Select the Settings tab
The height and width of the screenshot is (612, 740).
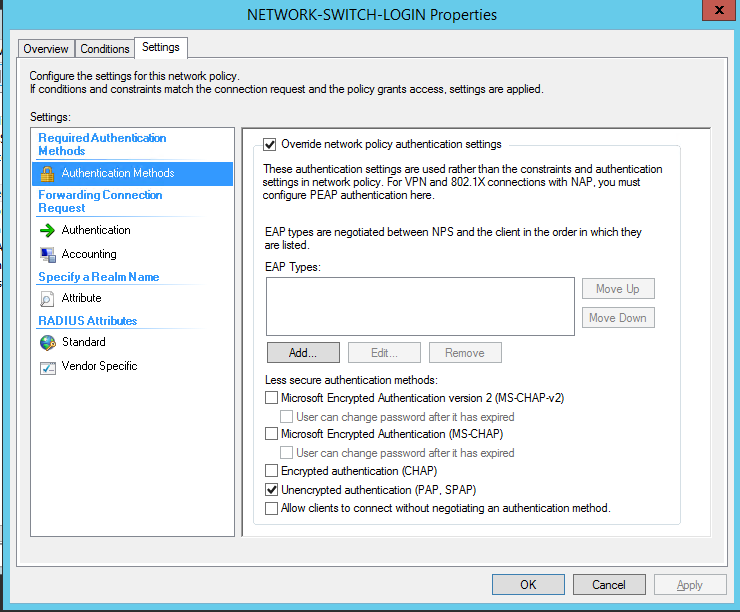pos(161,47)
